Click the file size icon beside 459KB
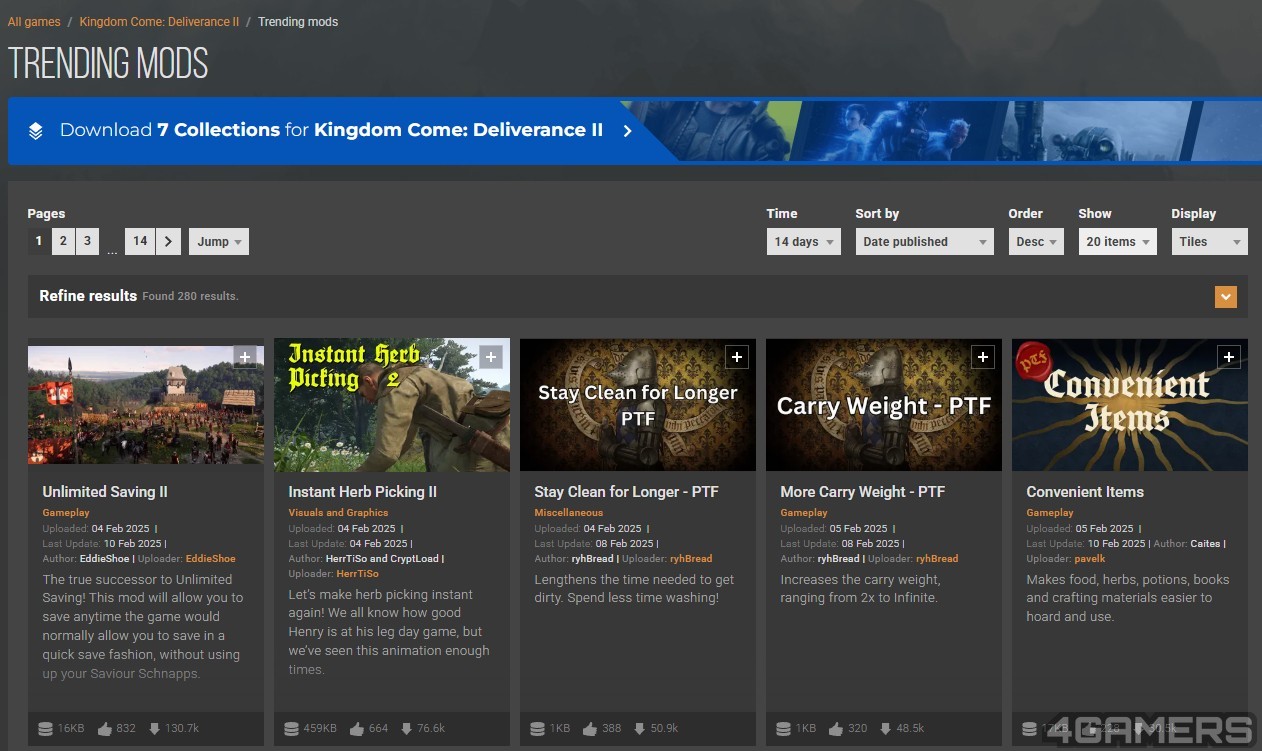 pos(291,728)
